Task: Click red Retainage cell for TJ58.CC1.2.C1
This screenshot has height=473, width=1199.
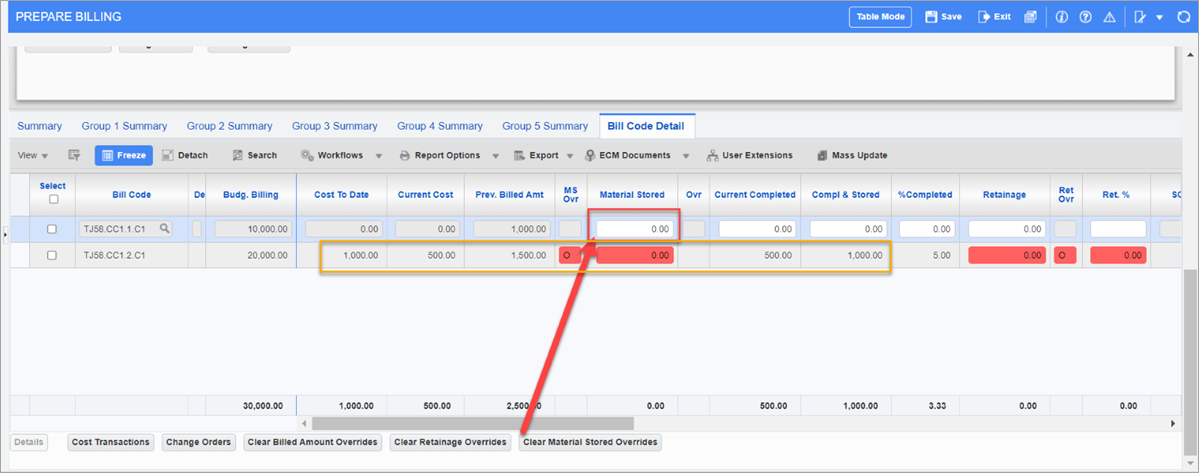Action: 1006,255
